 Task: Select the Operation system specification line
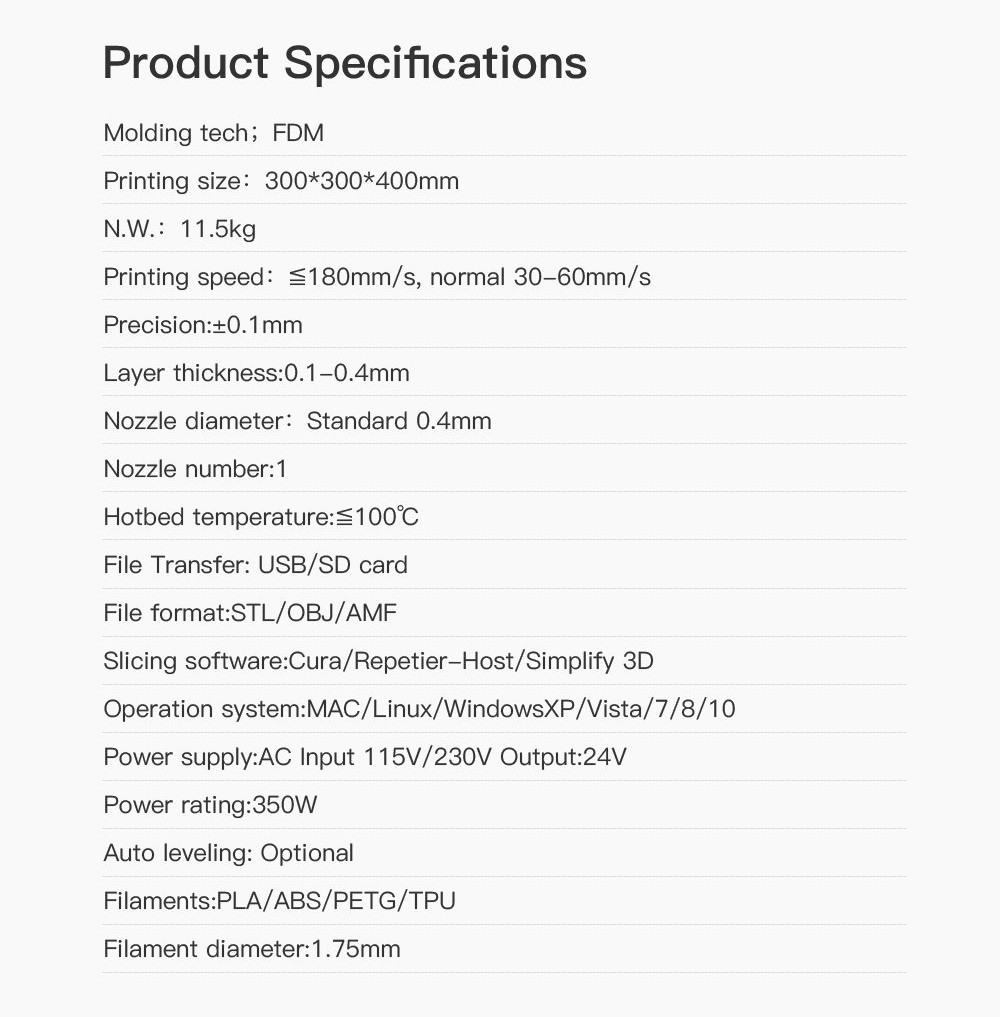click(x=419, y=709)
